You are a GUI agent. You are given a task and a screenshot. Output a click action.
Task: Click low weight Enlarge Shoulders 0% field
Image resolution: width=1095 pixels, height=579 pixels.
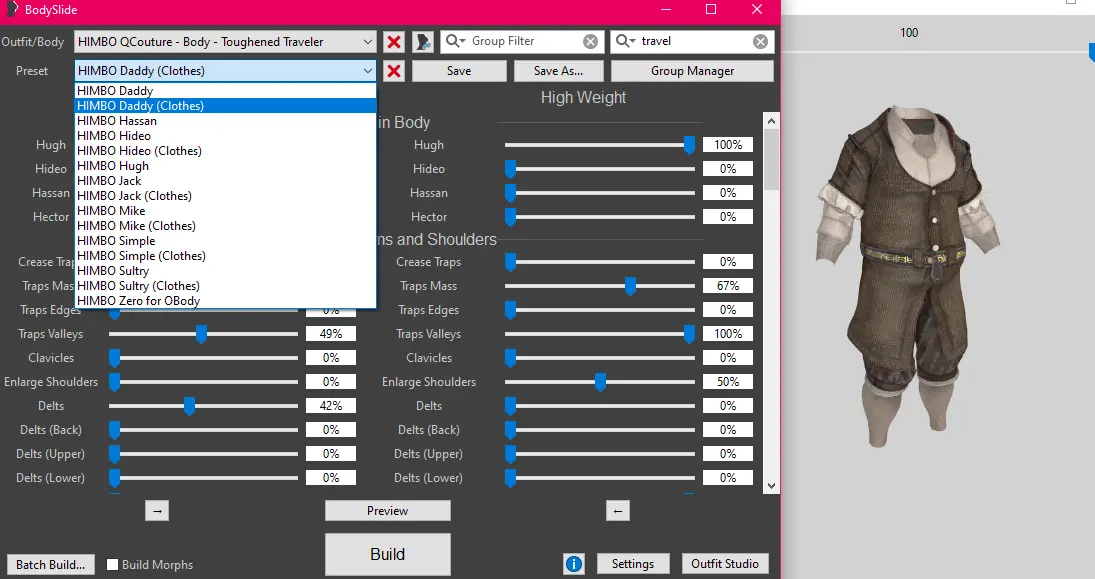pos(331,382)
